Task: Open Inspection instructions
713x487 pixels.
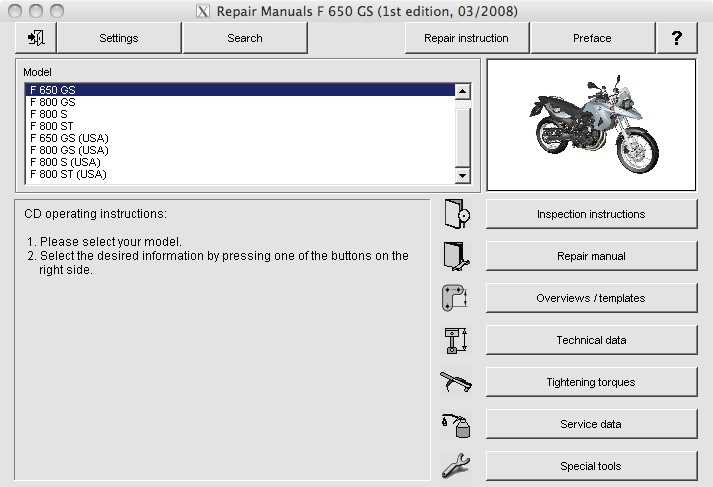Action: [x=591, y=214]
